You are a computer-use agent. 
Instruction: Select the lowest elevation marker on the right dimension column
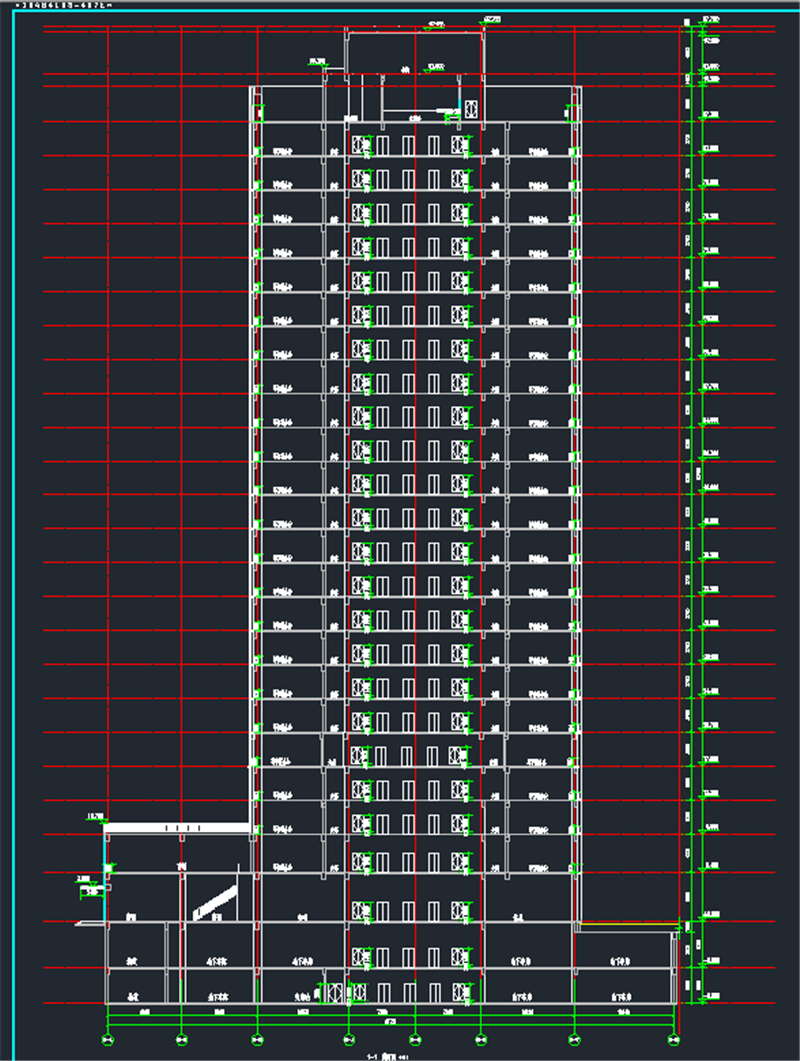[711, 996]
